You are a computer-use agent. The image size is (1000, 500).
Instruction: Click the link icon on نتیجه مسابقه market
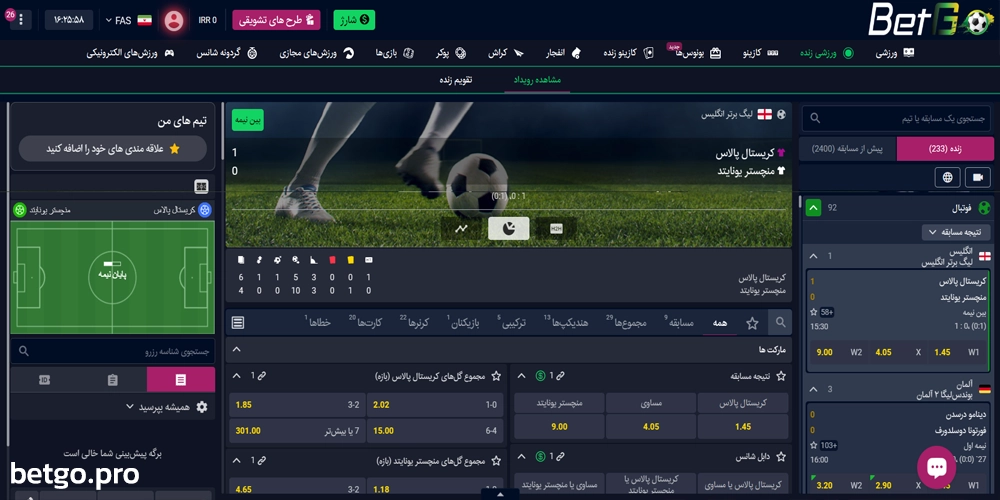561,376
